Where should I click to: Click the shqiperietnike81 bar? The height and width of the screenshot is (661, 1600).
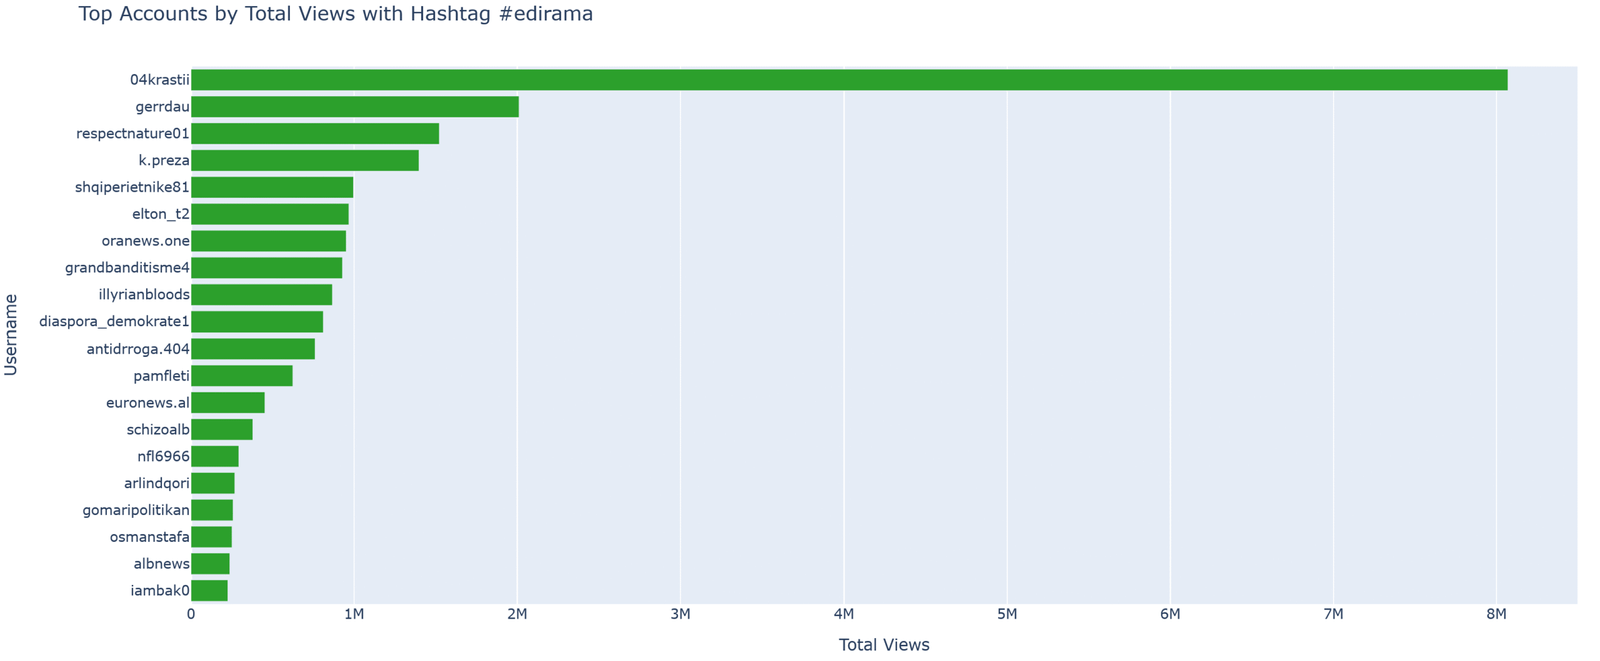271,188
